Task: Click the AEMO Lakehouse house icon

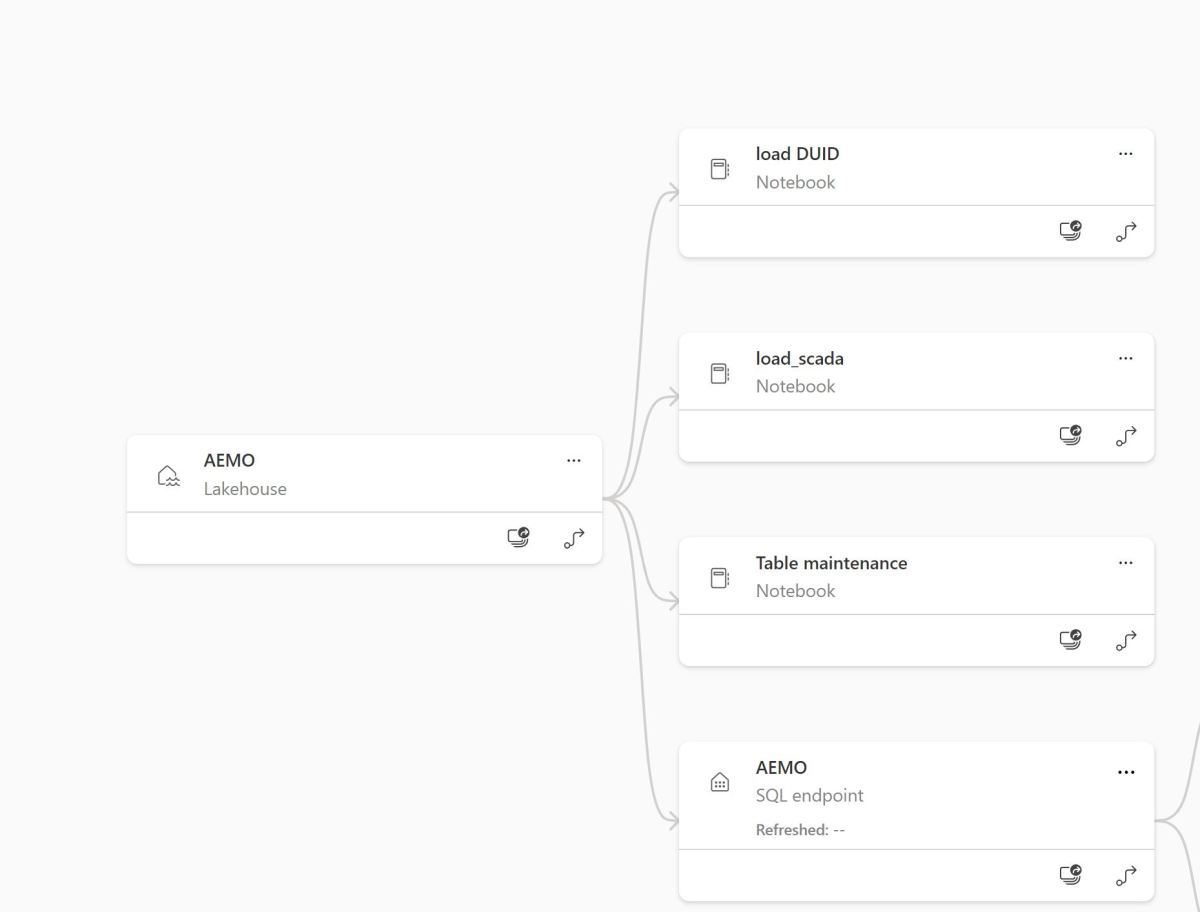Action: coord(168,475)
